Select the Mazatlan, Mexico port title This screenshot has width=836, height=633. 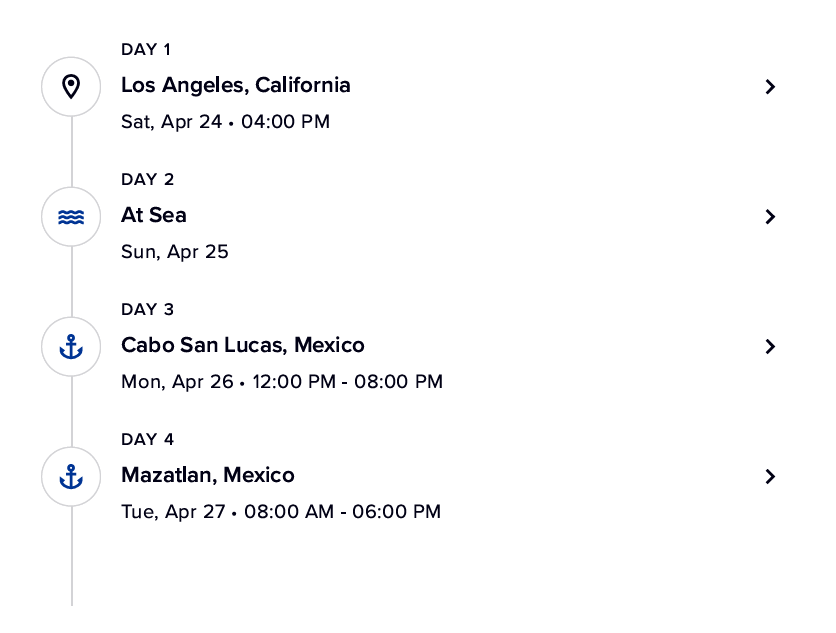[208, 475]
